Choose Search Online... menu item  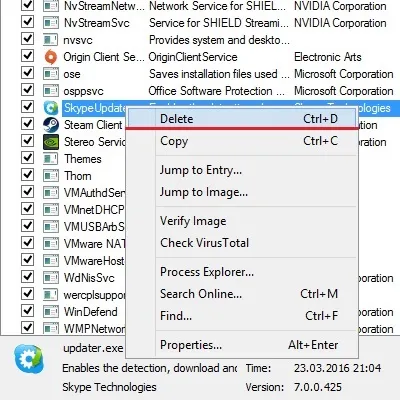pyautogui.click(x=242, y=294)
